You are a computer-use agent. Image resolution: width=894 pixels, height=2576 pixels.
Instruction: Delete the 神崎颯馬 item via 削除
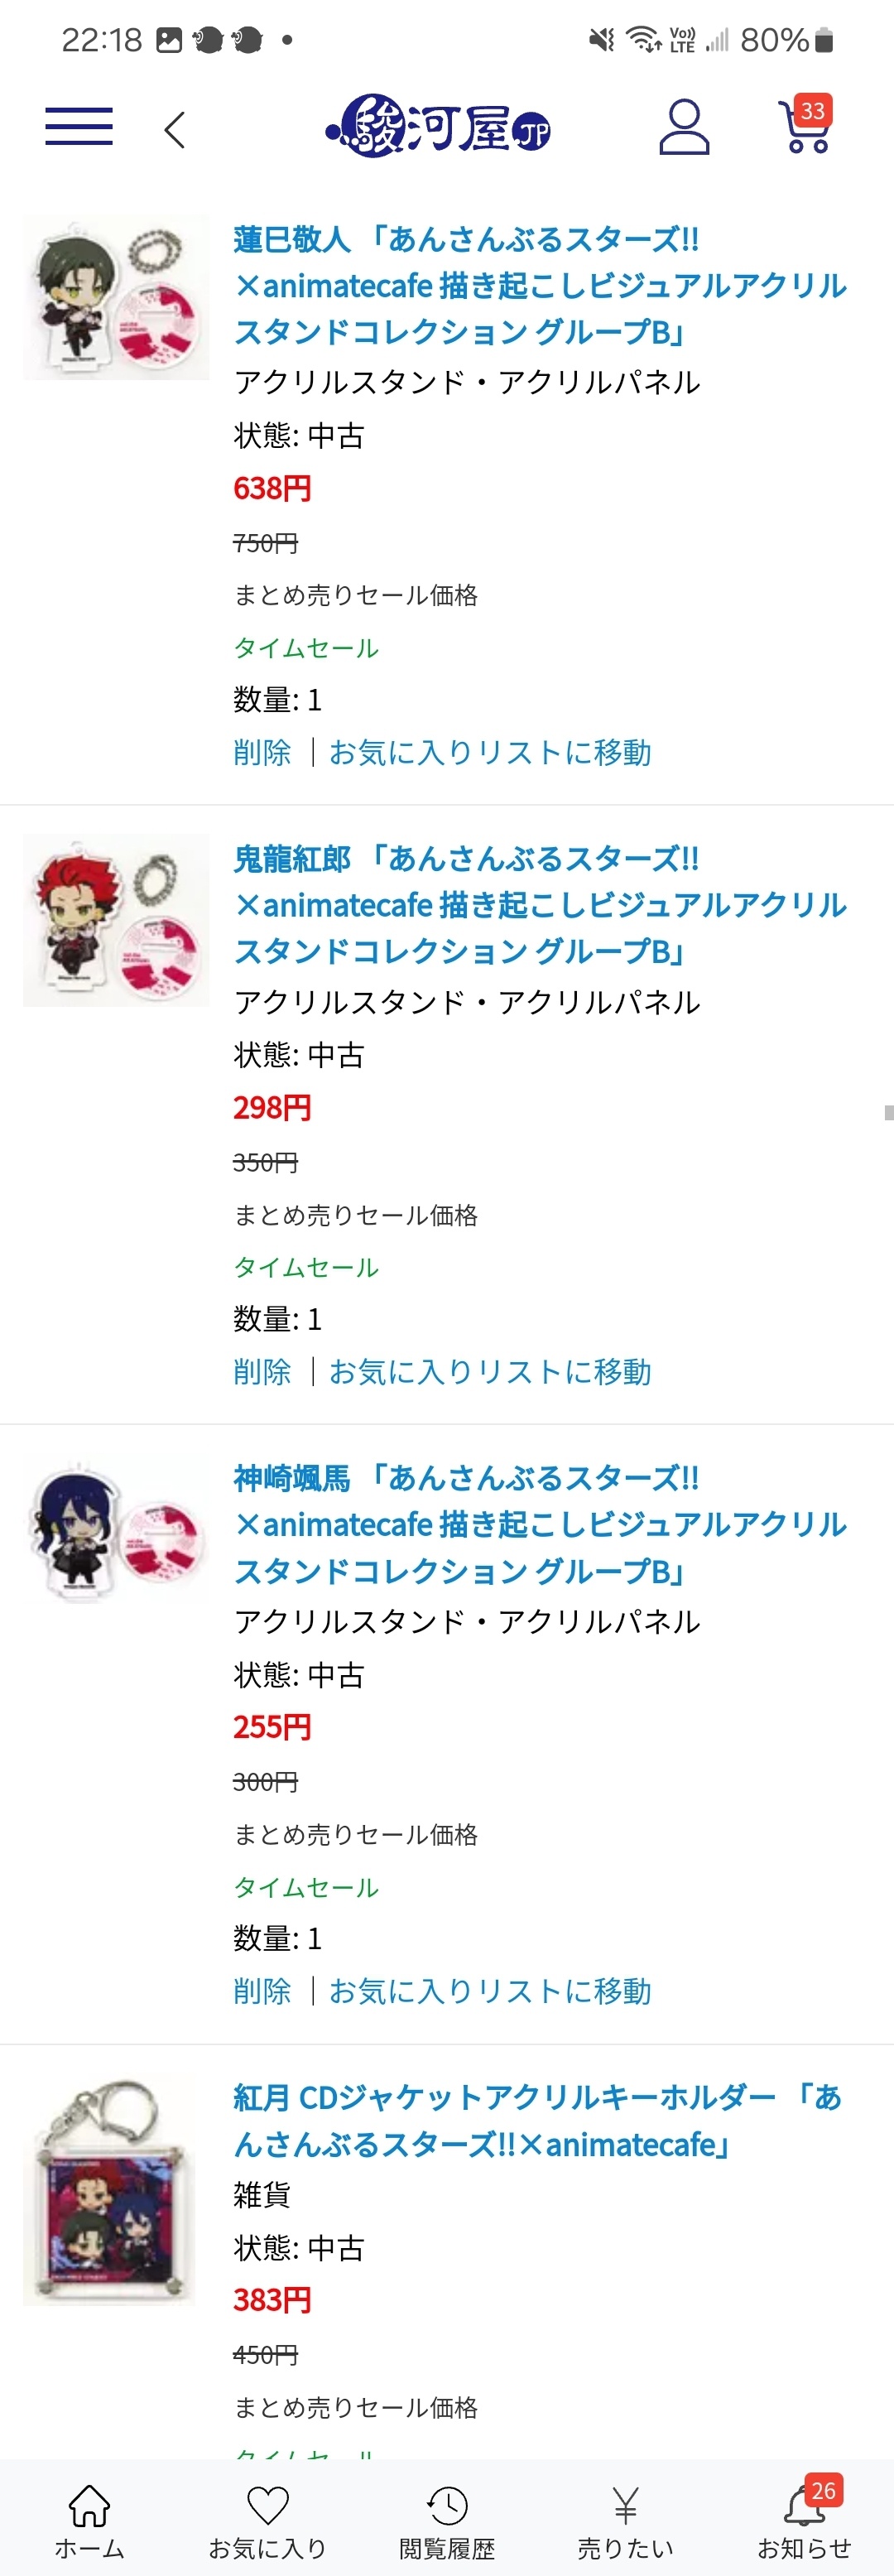[262, 1990]
